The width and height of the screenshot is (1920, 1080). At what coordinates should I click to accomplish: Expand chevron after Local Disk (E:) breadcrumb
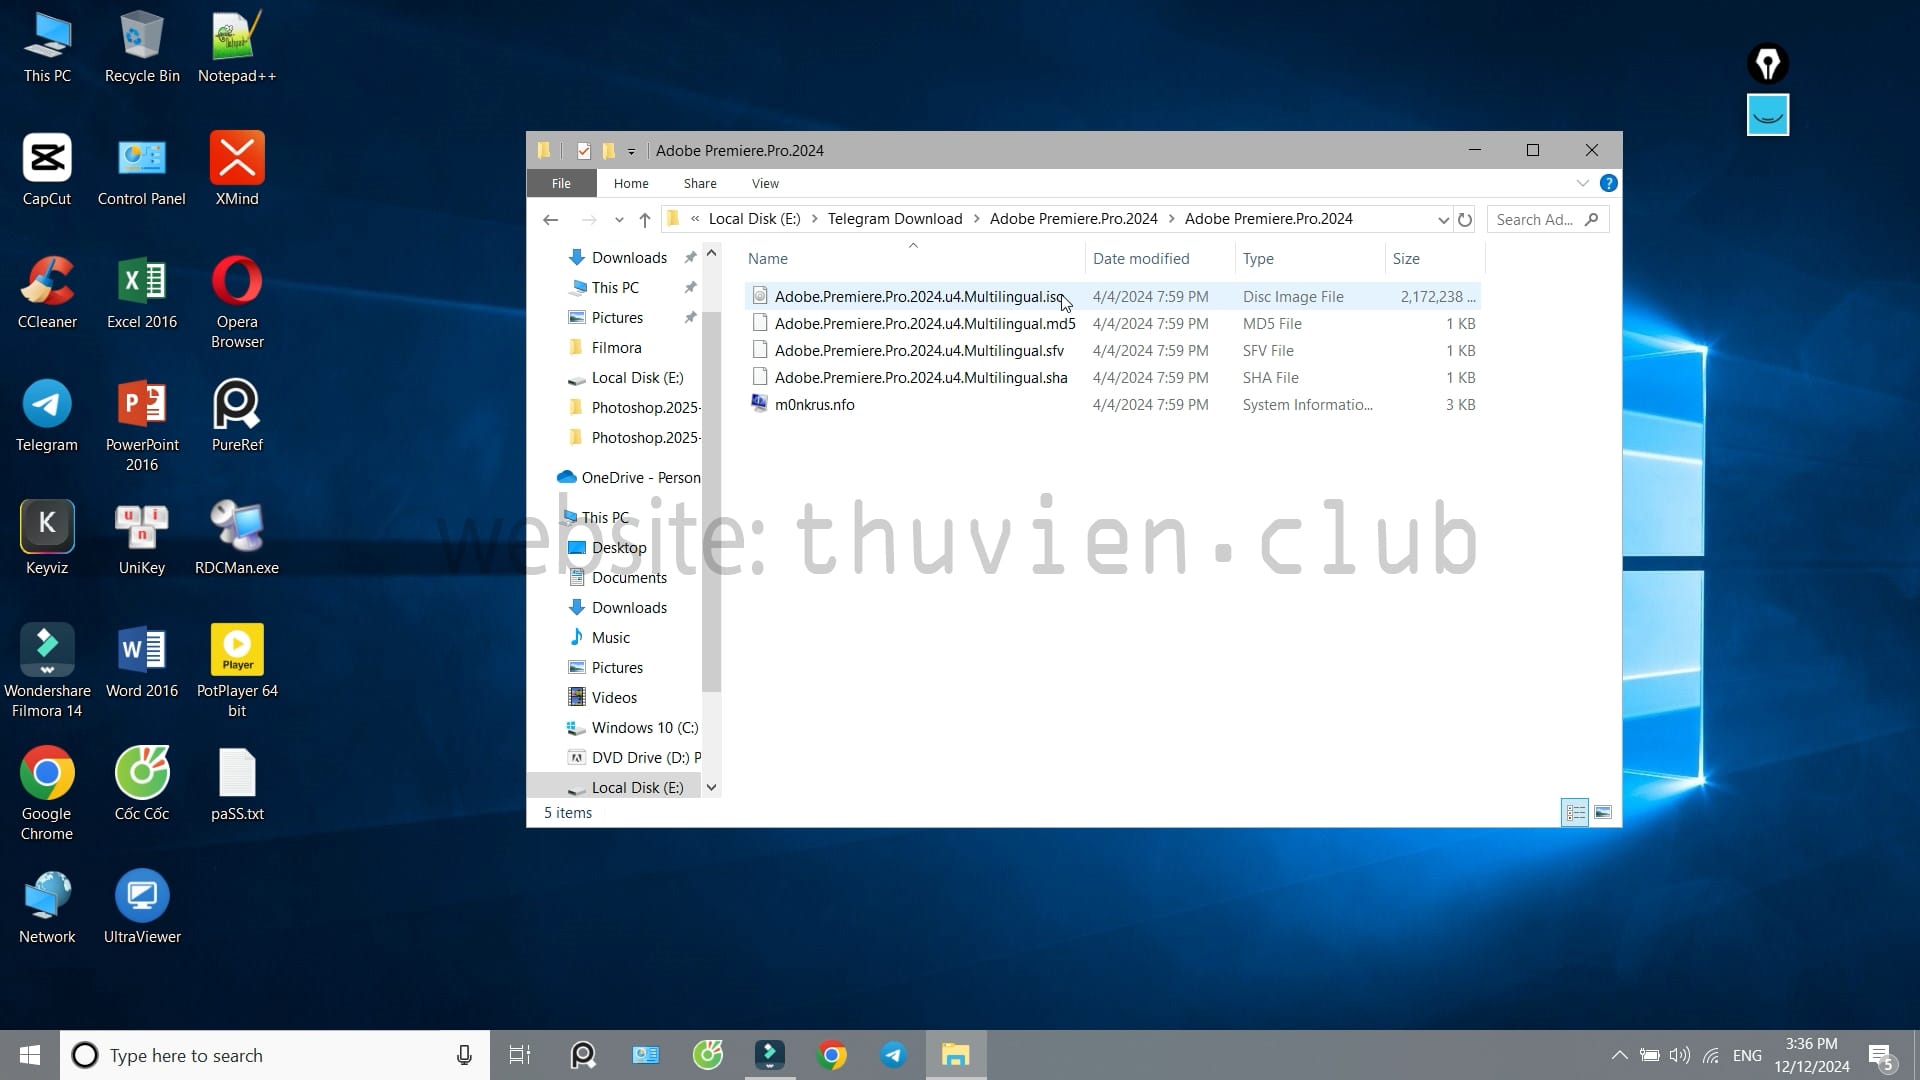tap(814, 219)
